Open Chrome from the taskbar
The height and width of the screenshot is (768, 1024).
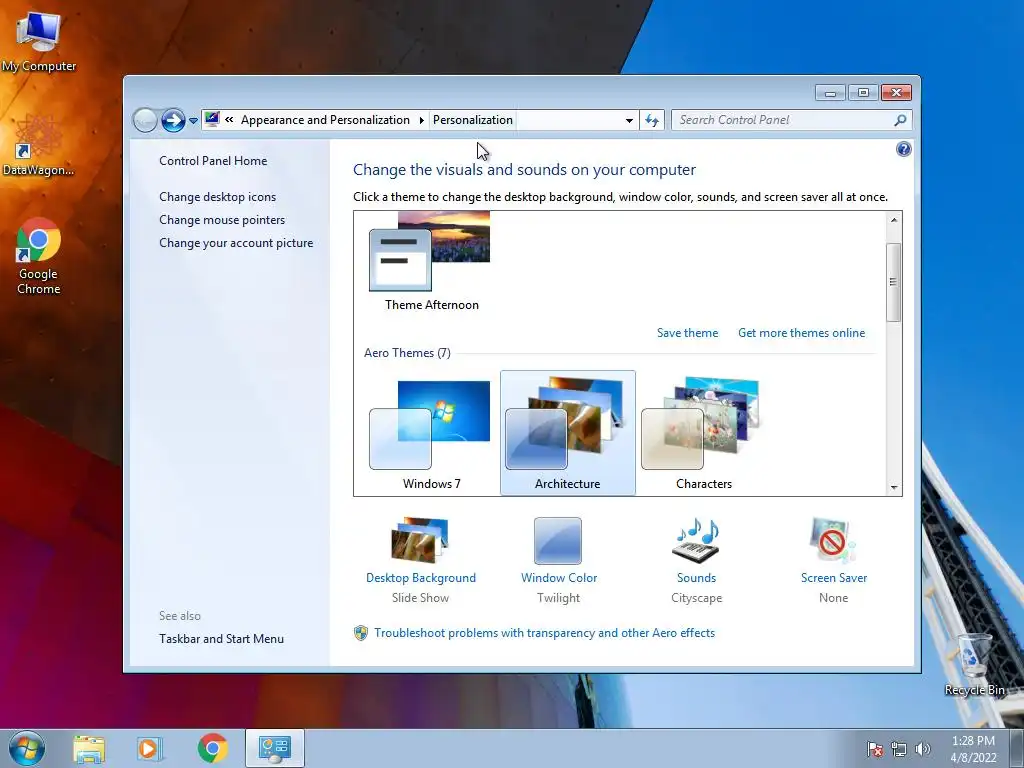pos(212,749)
